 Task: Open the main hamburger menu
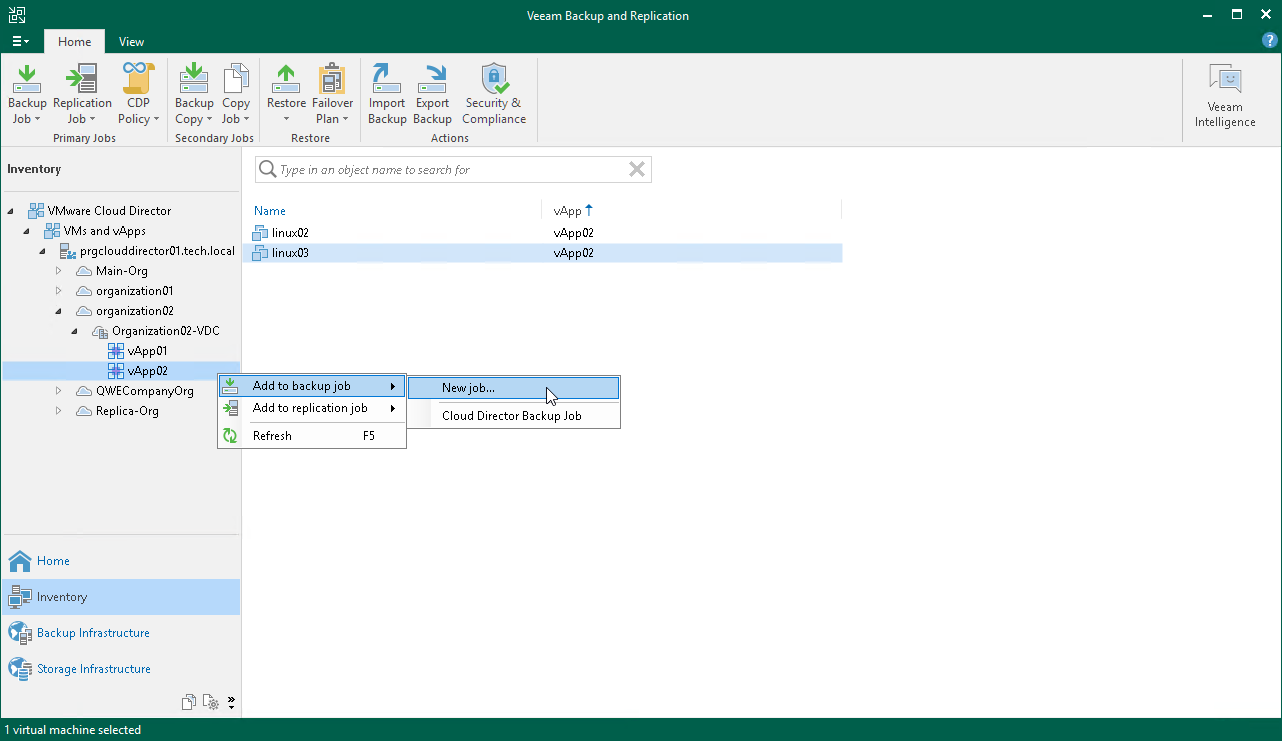[20, 41]
